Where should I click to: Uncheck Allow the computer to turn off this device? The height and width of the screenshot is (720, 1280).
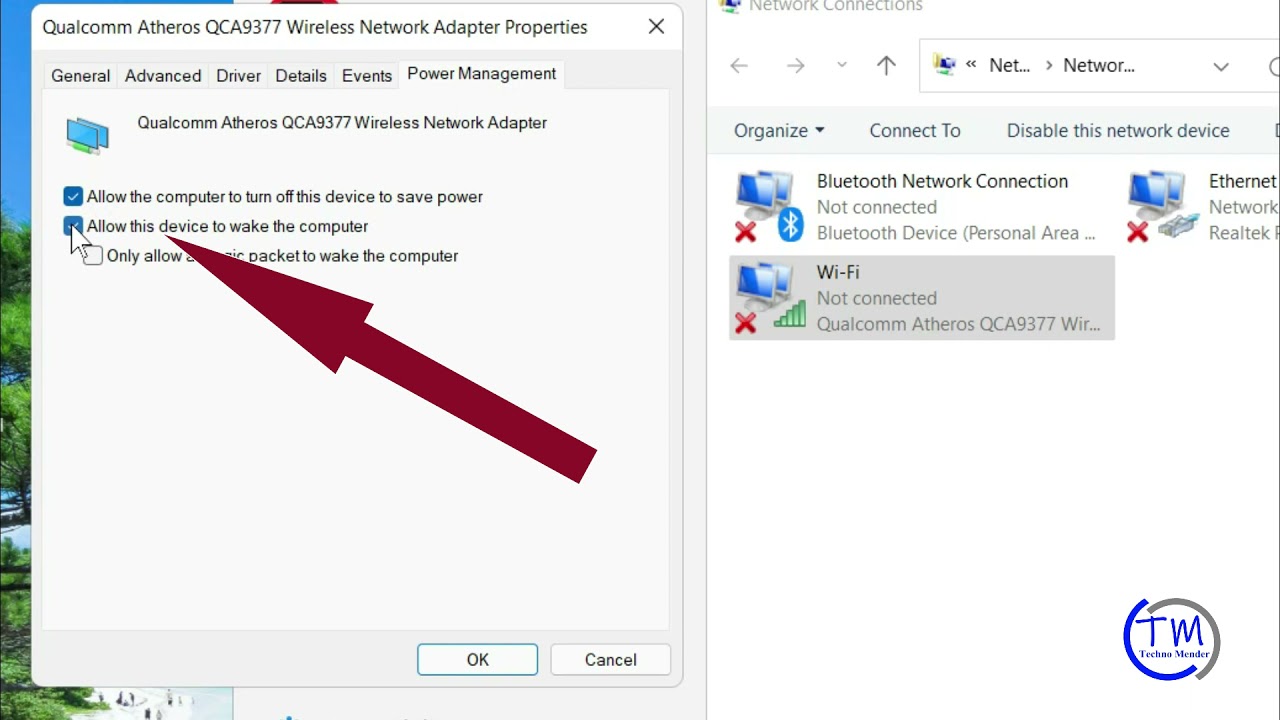(73, 197)
